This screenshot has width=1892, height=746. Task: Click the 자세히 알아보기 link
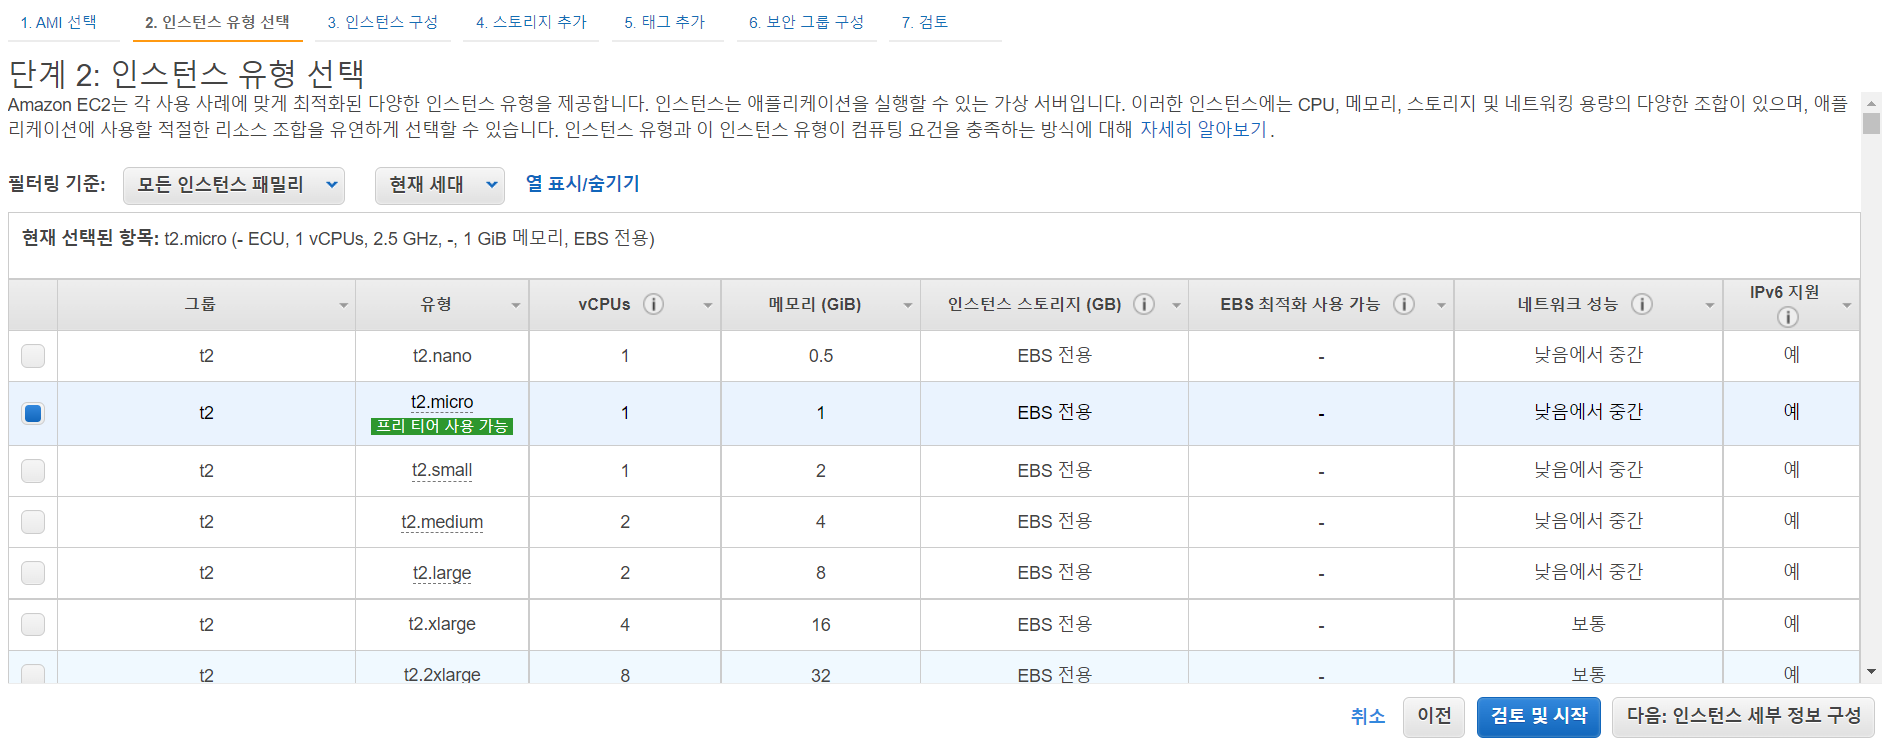1203,130
